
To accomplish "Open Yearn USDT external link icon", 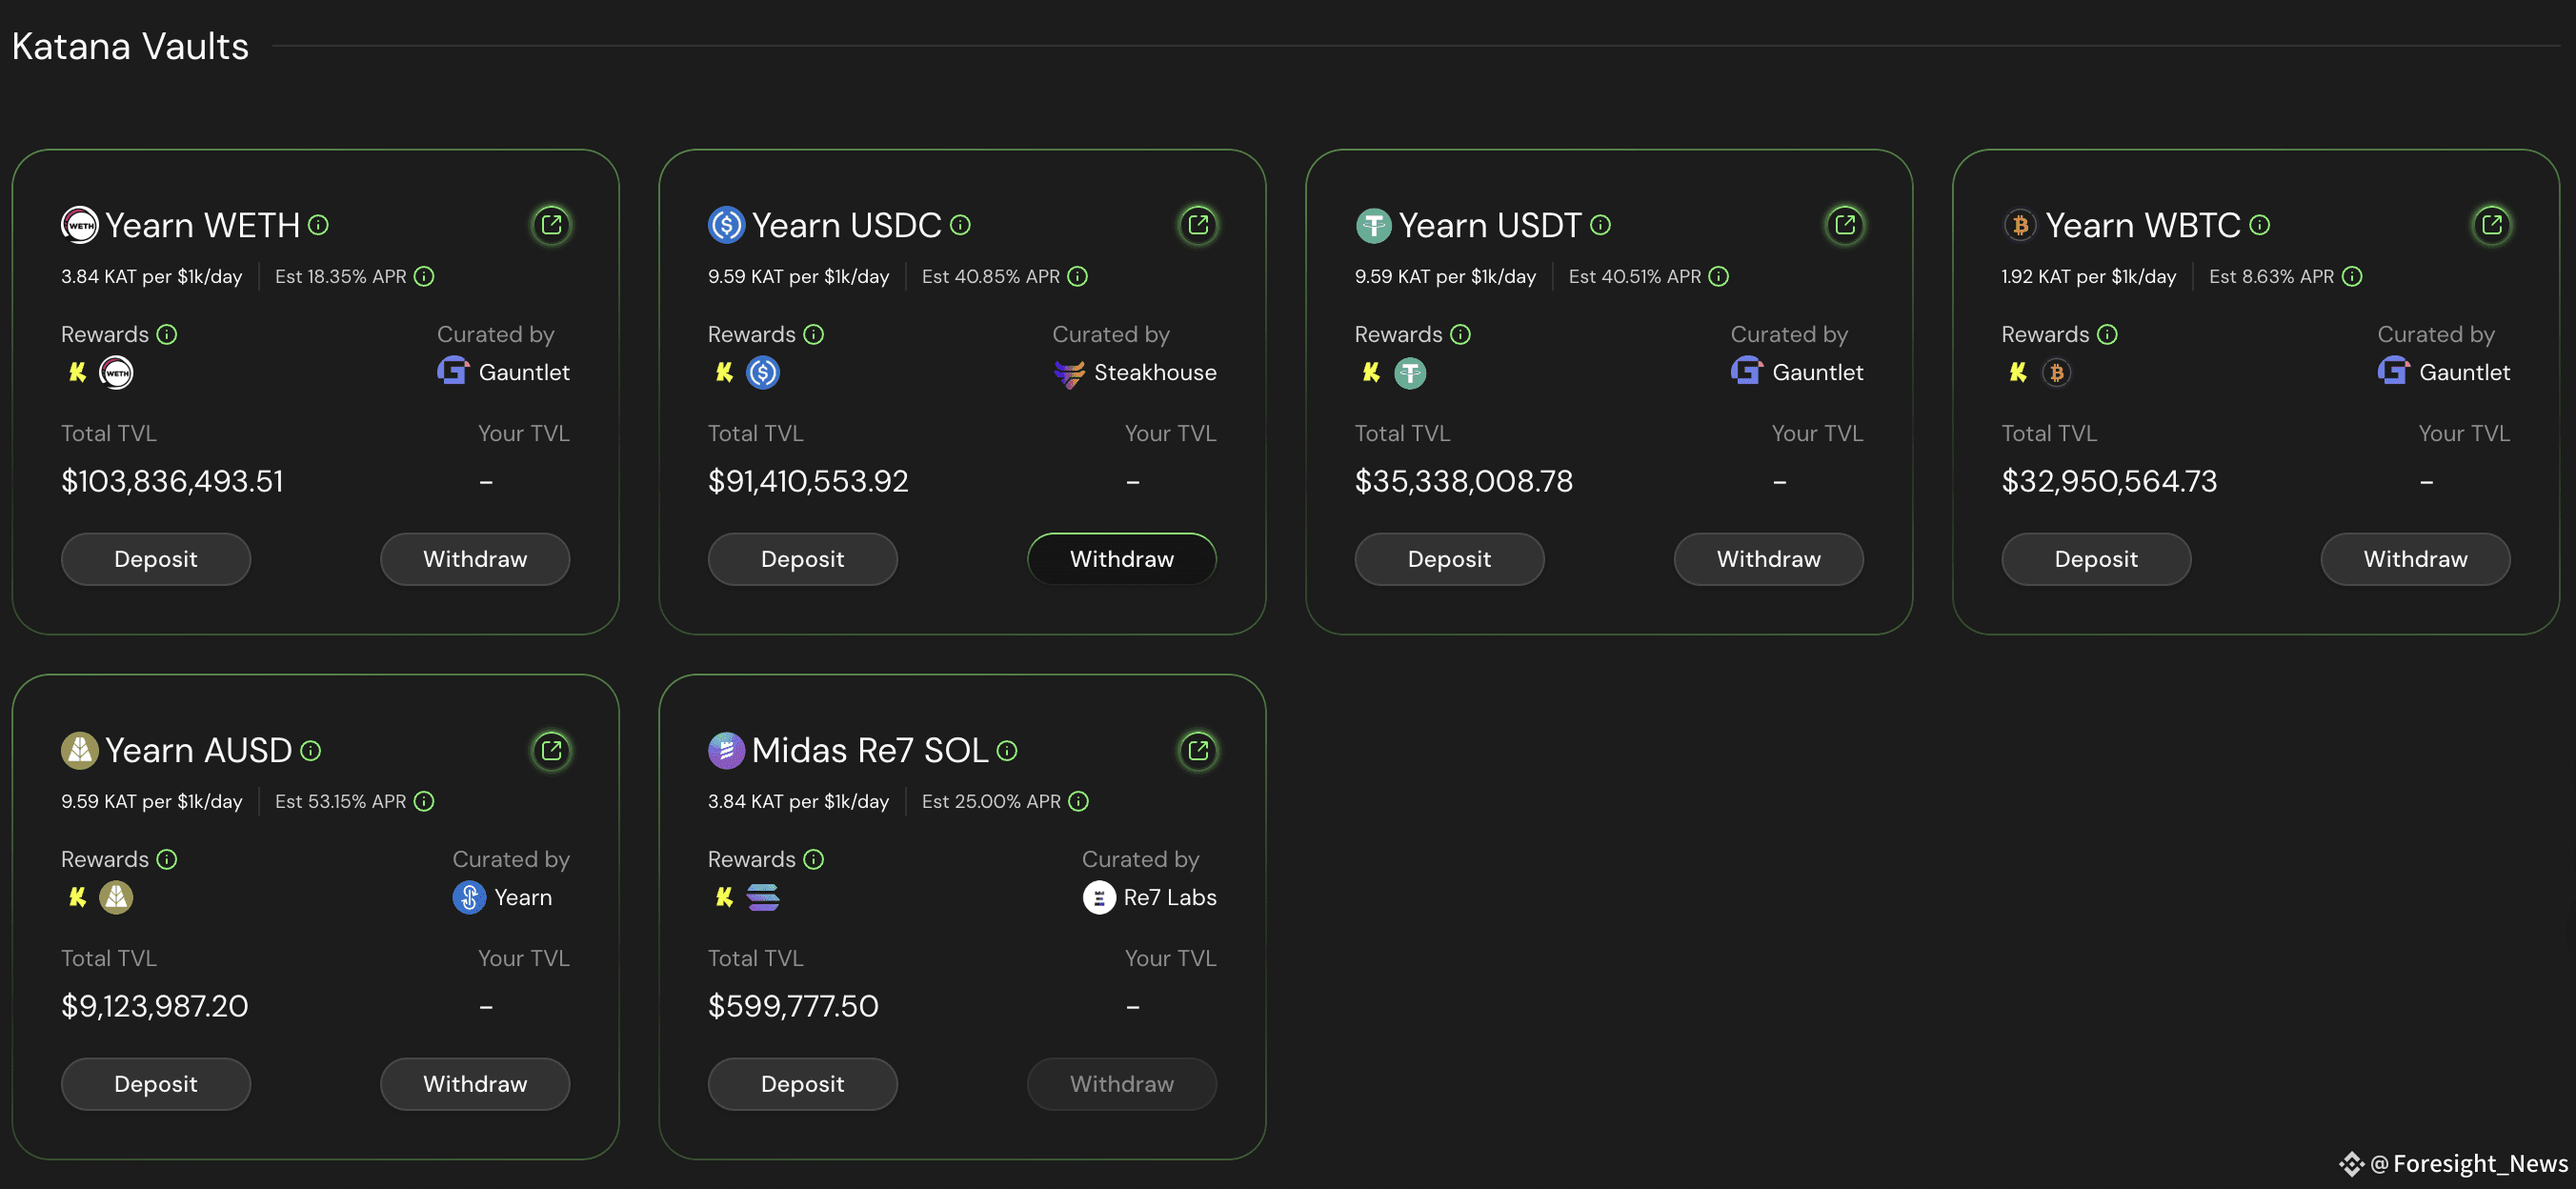I will (1845, 225).
